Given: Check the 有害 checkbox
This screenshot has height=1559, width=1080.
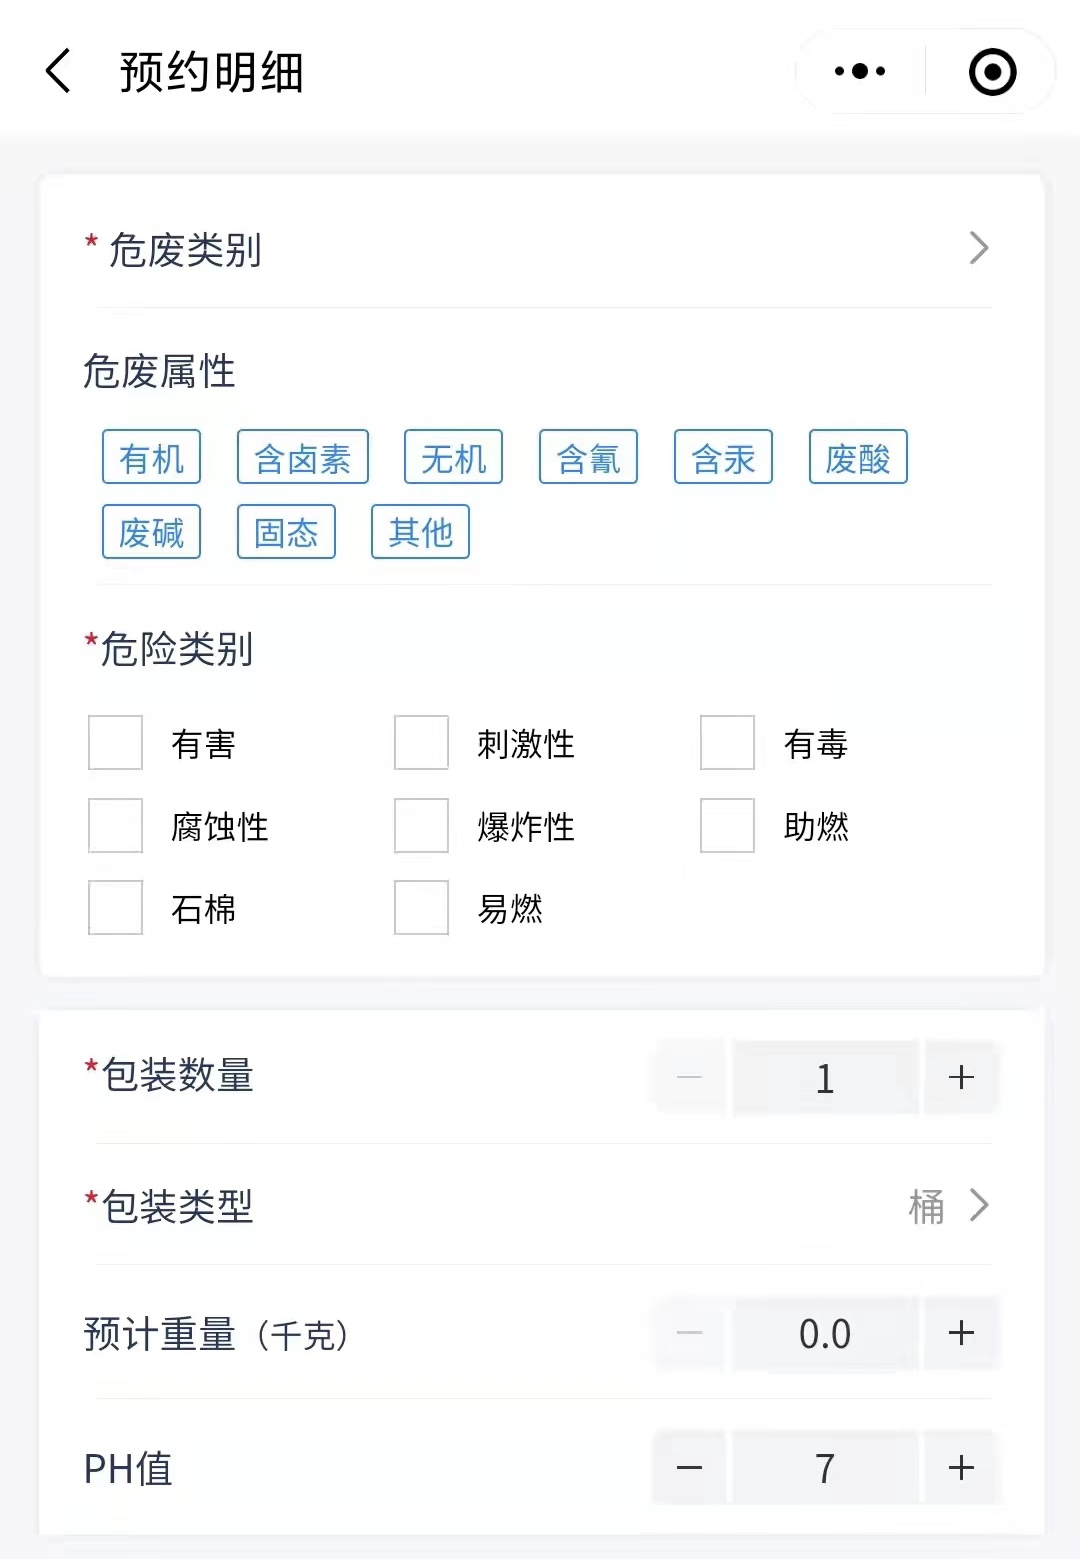Looking at the screenshot, I should tap(116, 743).
